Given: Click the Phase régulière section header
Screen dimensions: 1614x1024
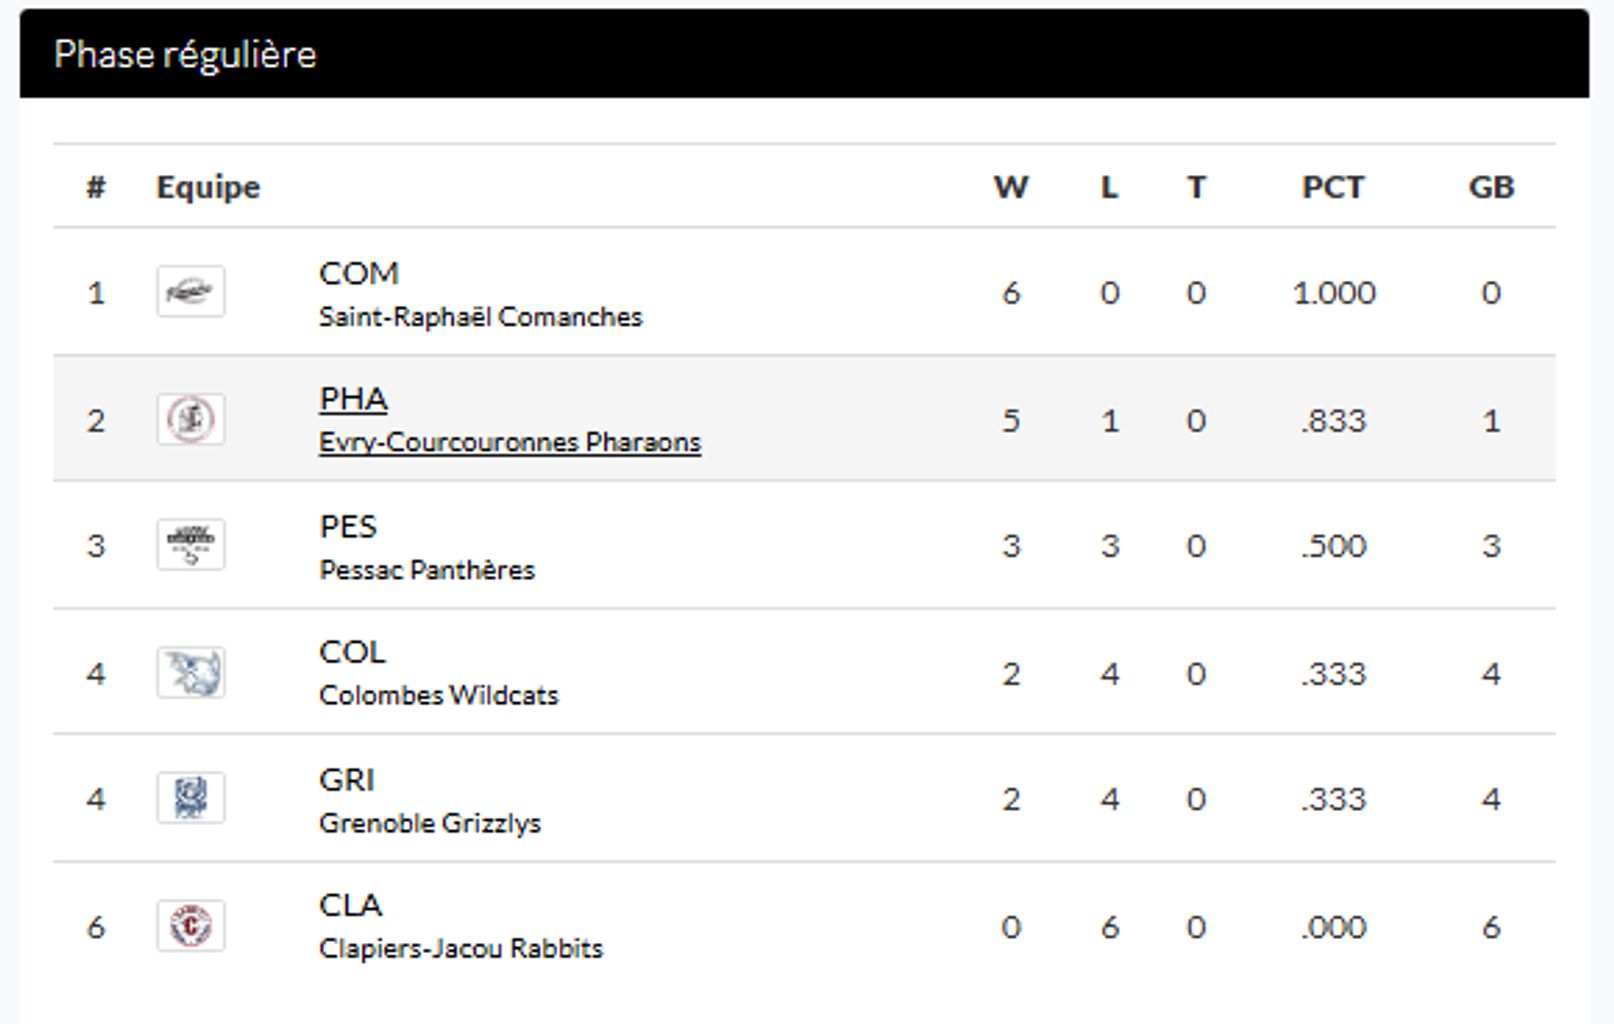Looking at the screenshot, I should 185,54.
